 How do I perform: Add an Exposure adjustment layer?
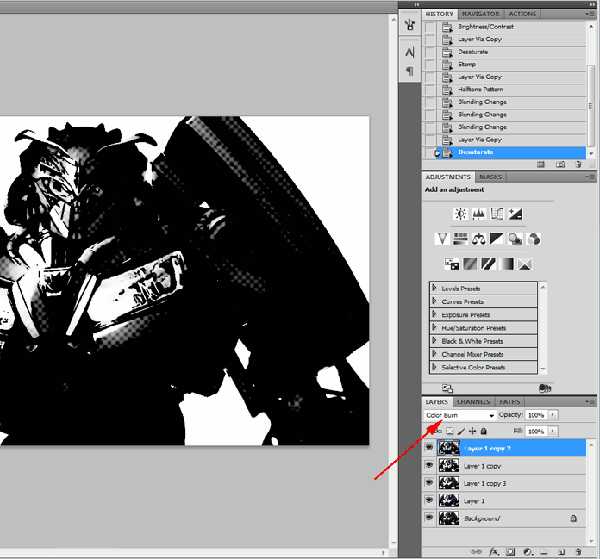tap(515, 214)
